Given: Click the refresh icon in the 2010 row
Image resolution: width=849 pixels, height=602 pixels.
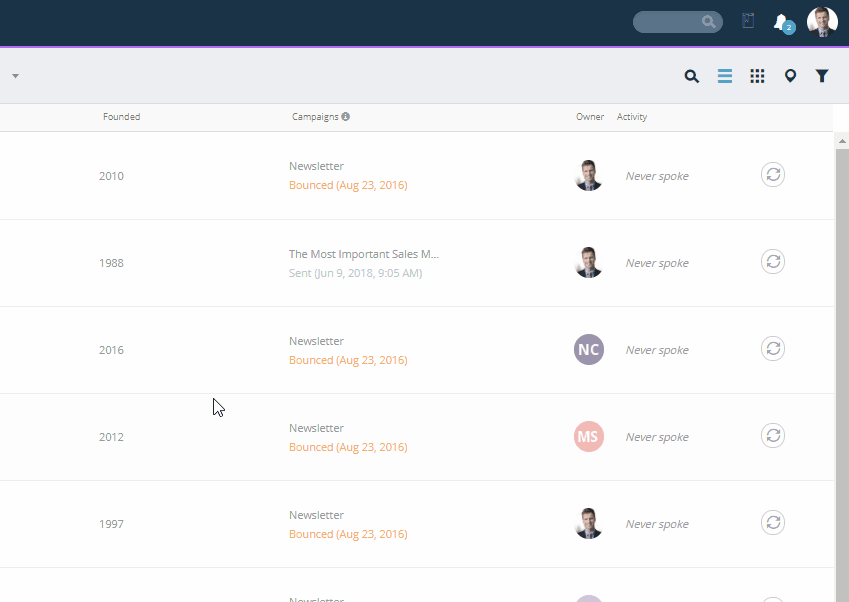Looking at the screenshot, I should [x=773, y=175].
